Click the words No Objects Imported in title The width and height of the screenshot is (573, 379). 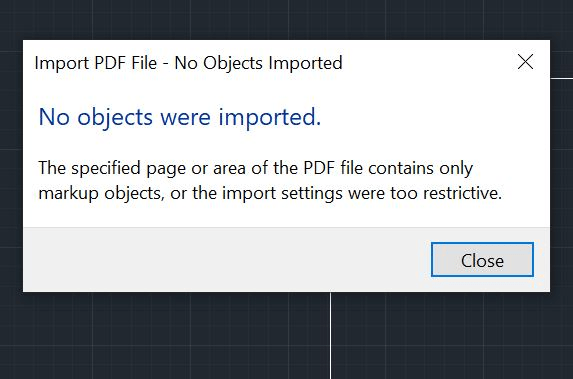click(x=258, y=63)
